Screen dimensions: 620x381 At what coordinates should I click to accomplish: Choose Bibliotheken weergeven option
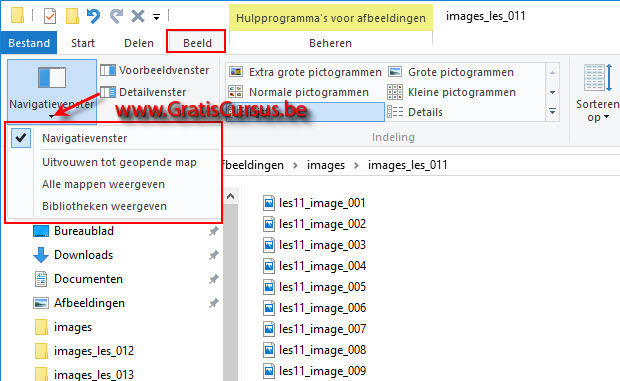coord(104,206)
